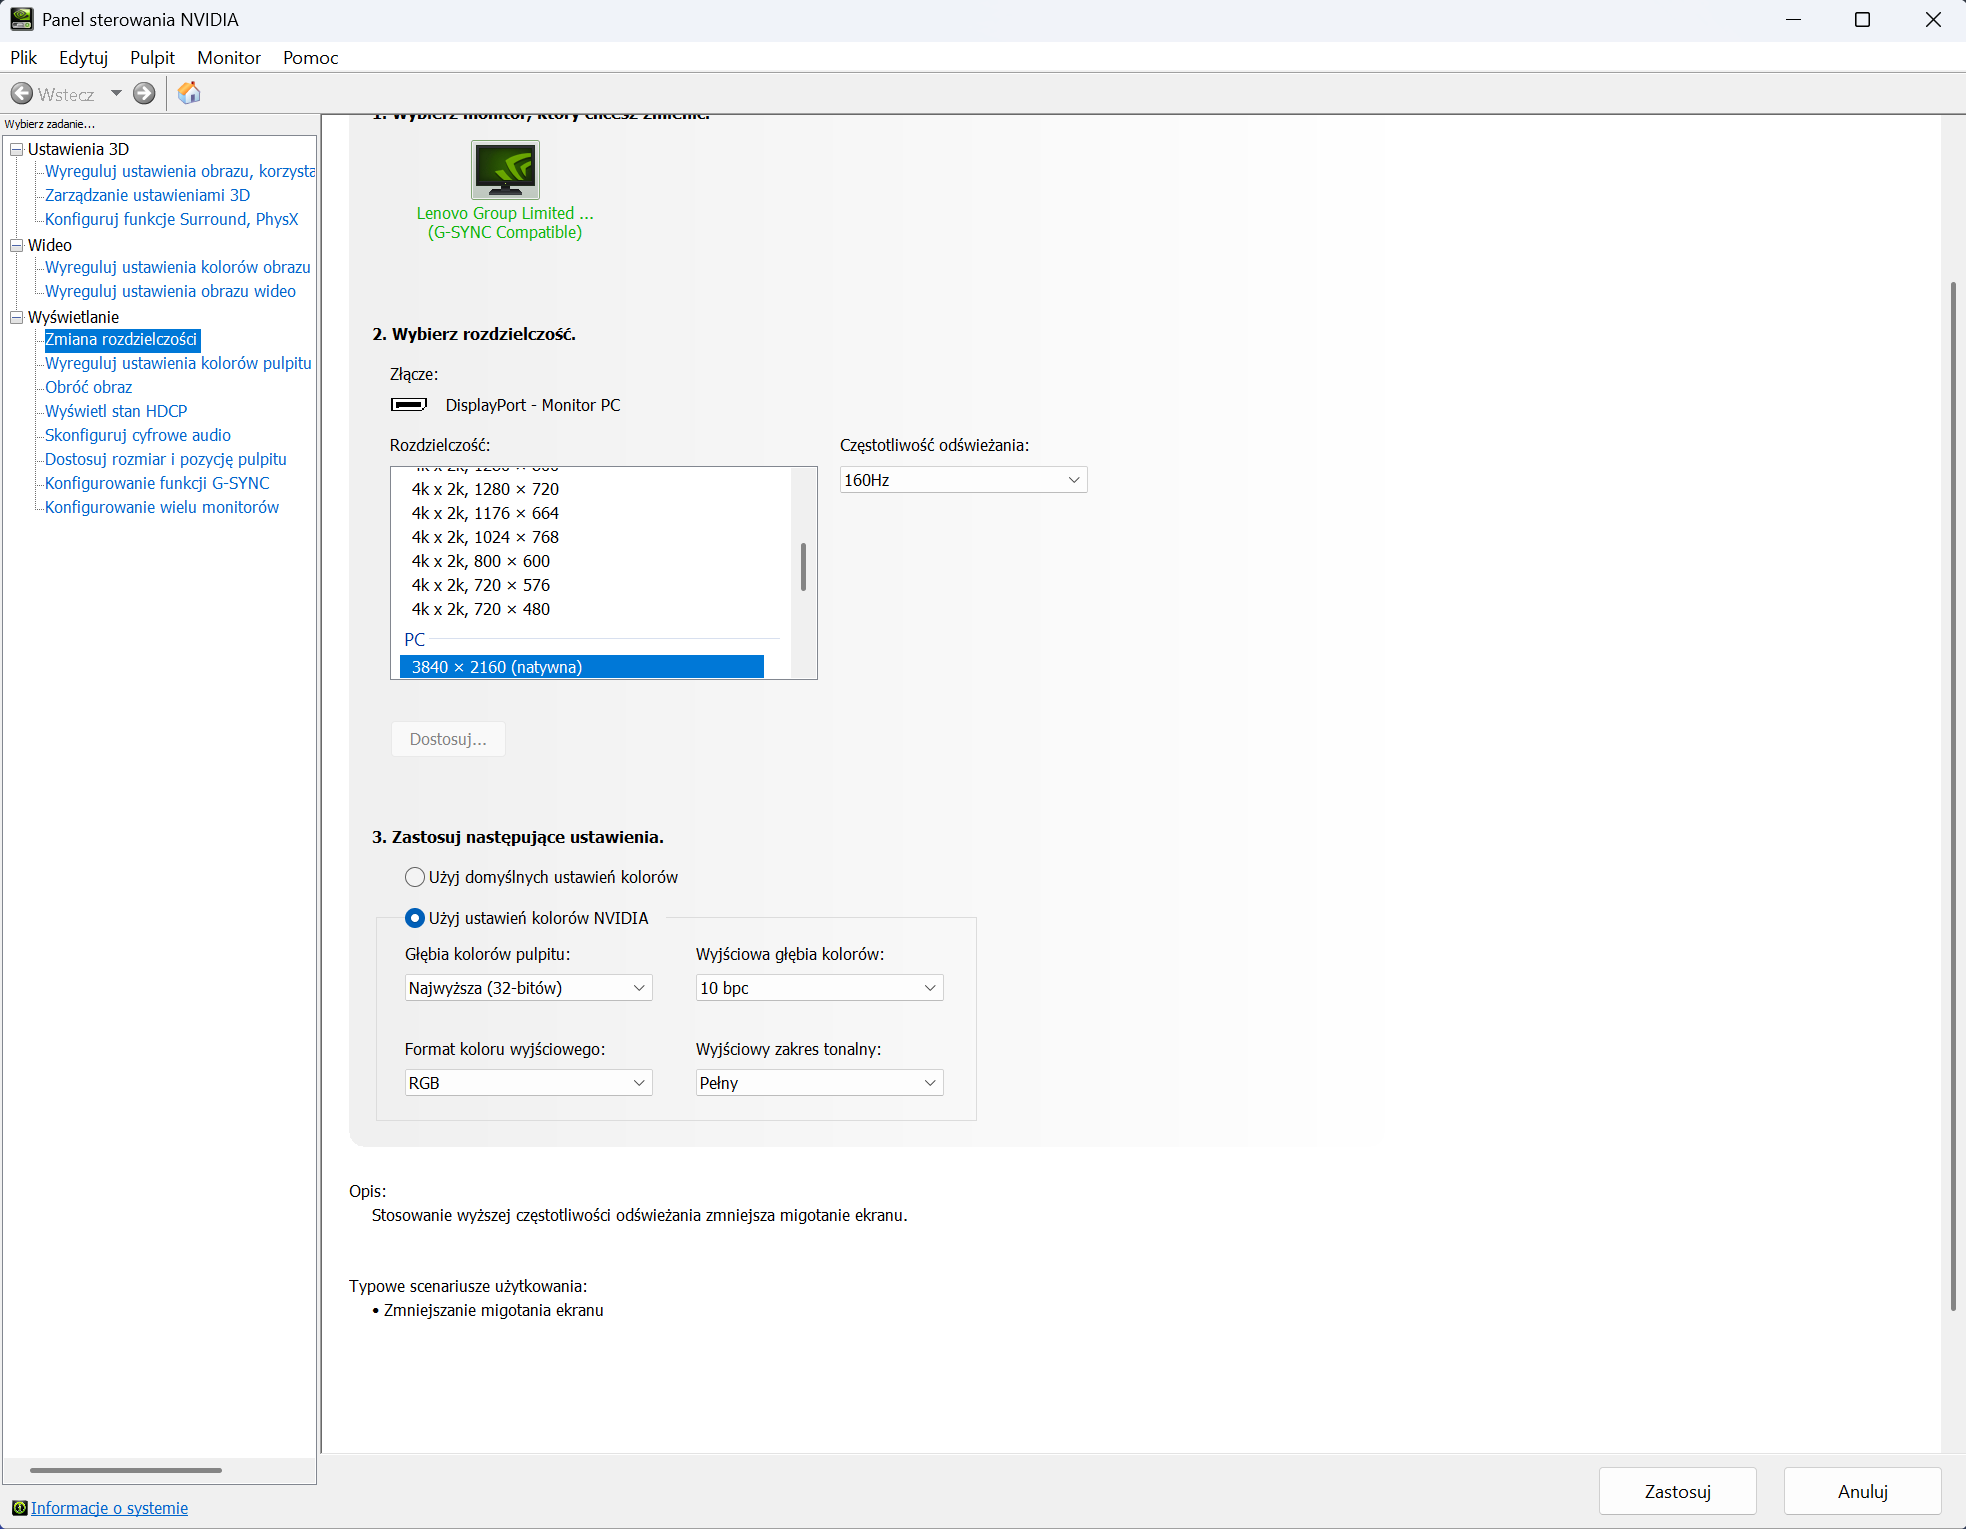Viewport: 1966px width, 1529px height.
Task: Open the Pulpit menu
Action: click(x=152, y=58)
